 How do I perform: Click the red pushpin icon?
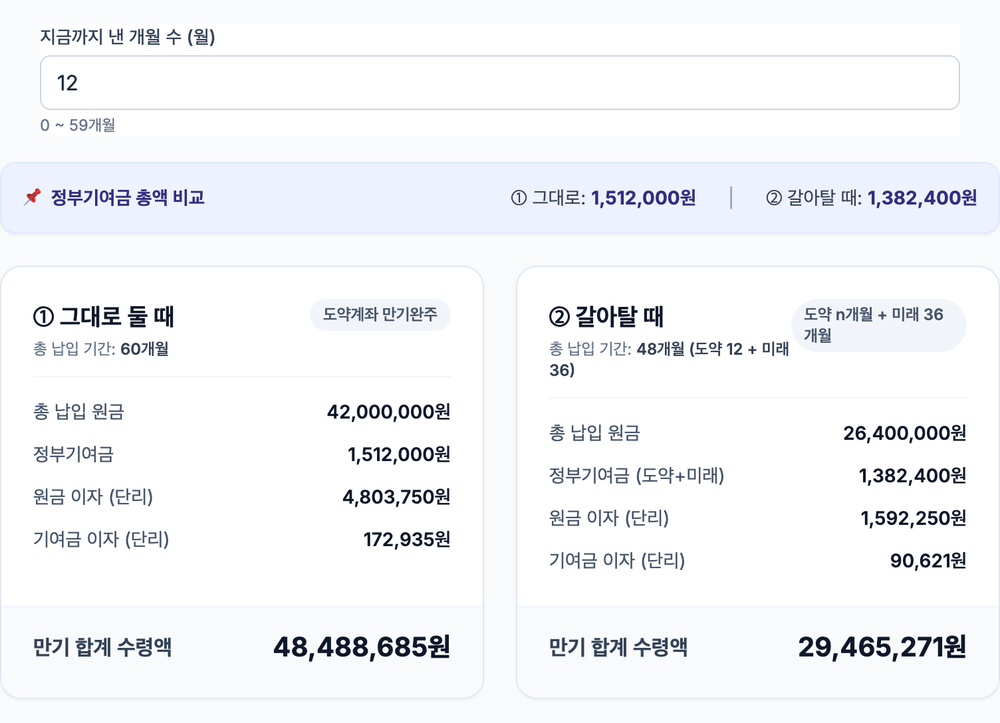[x=33, y=198]
